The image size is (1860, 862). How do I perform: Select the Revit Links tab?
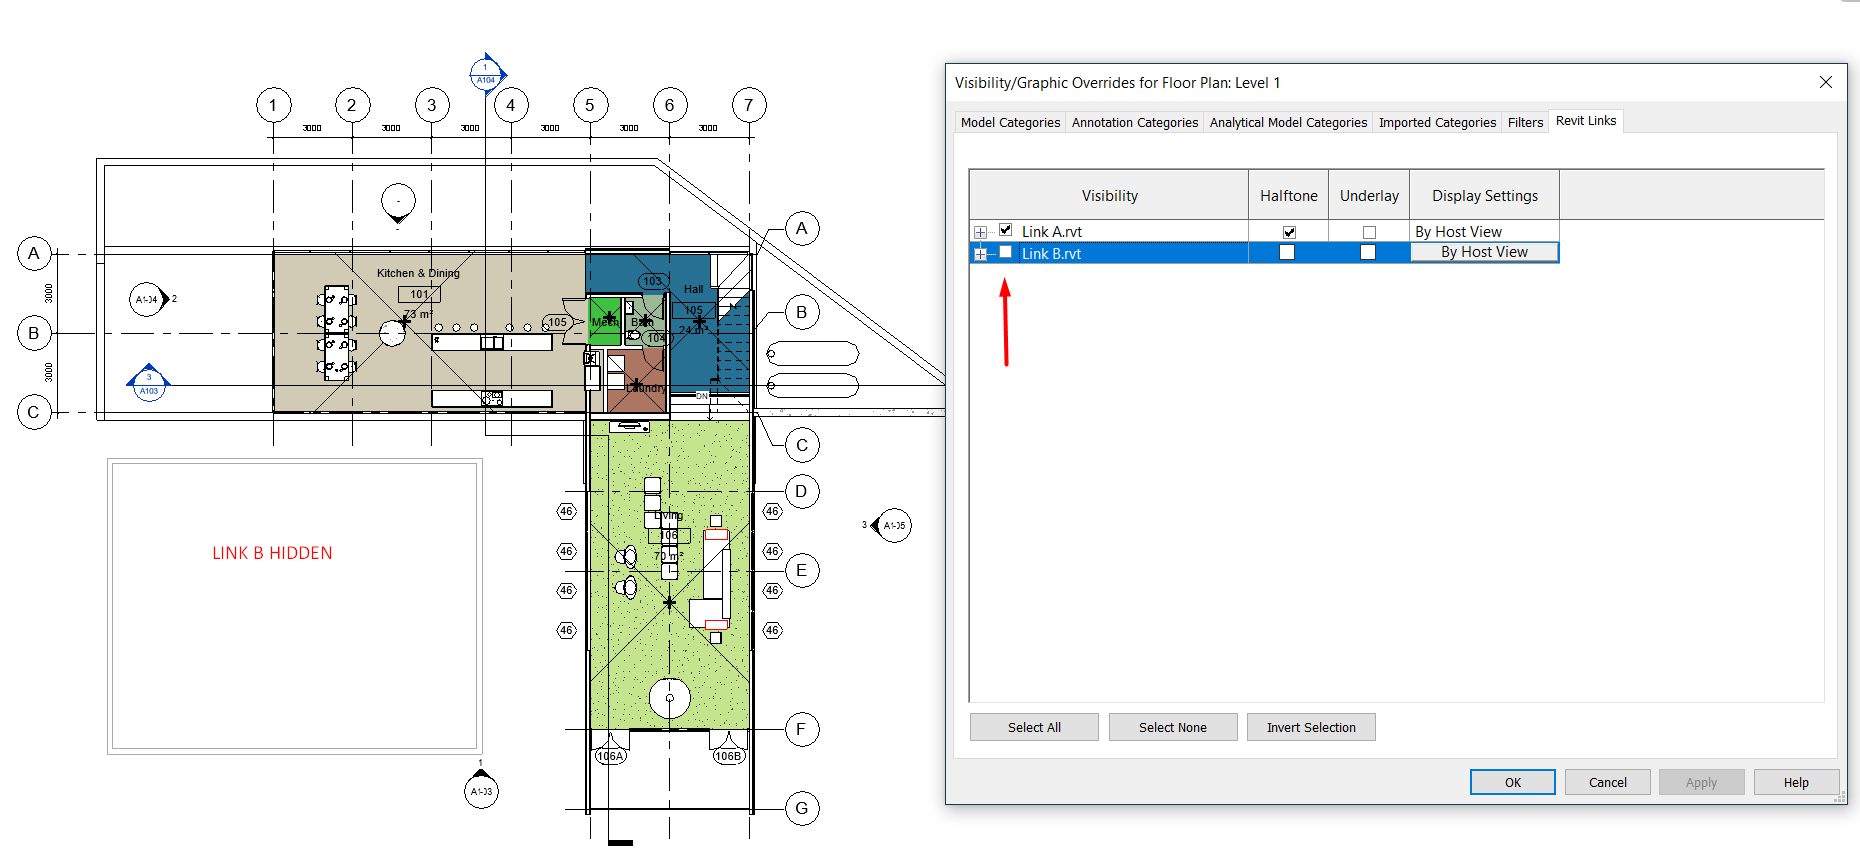coord(1586,121)
